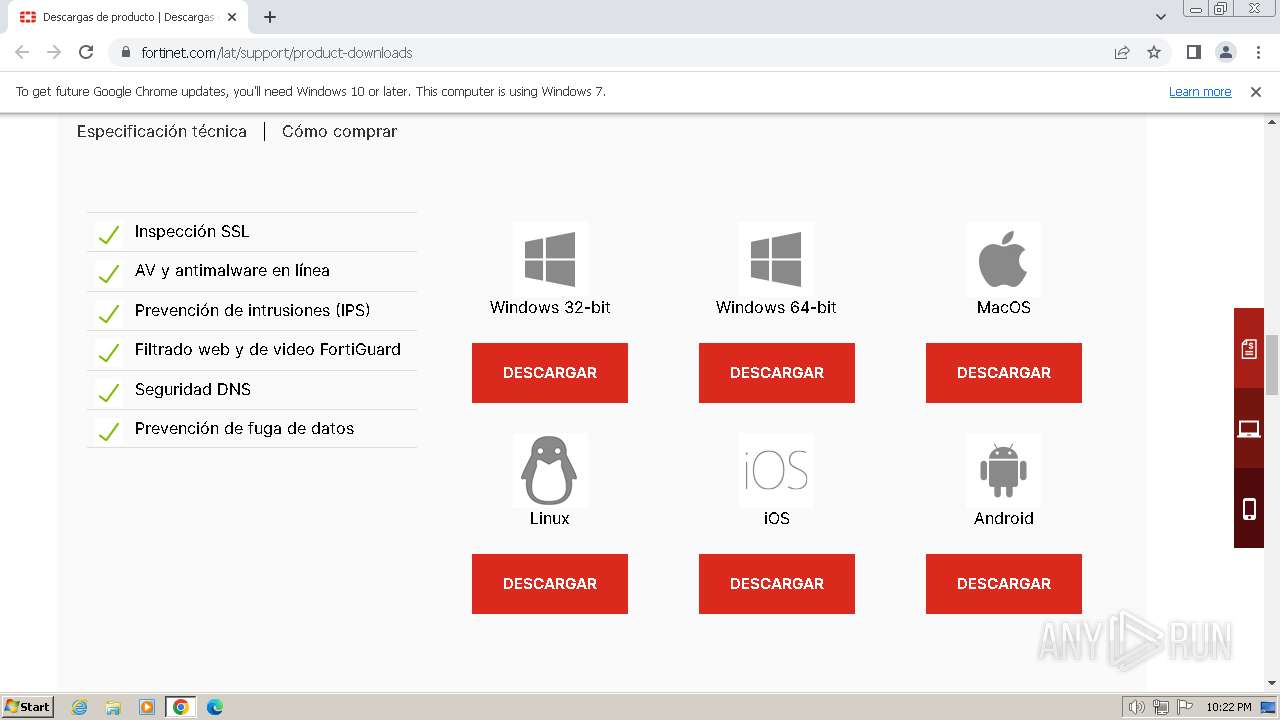Screen dimensions: 1280x720
Task: Click the network tray icon
Action: click(1161, 707)
